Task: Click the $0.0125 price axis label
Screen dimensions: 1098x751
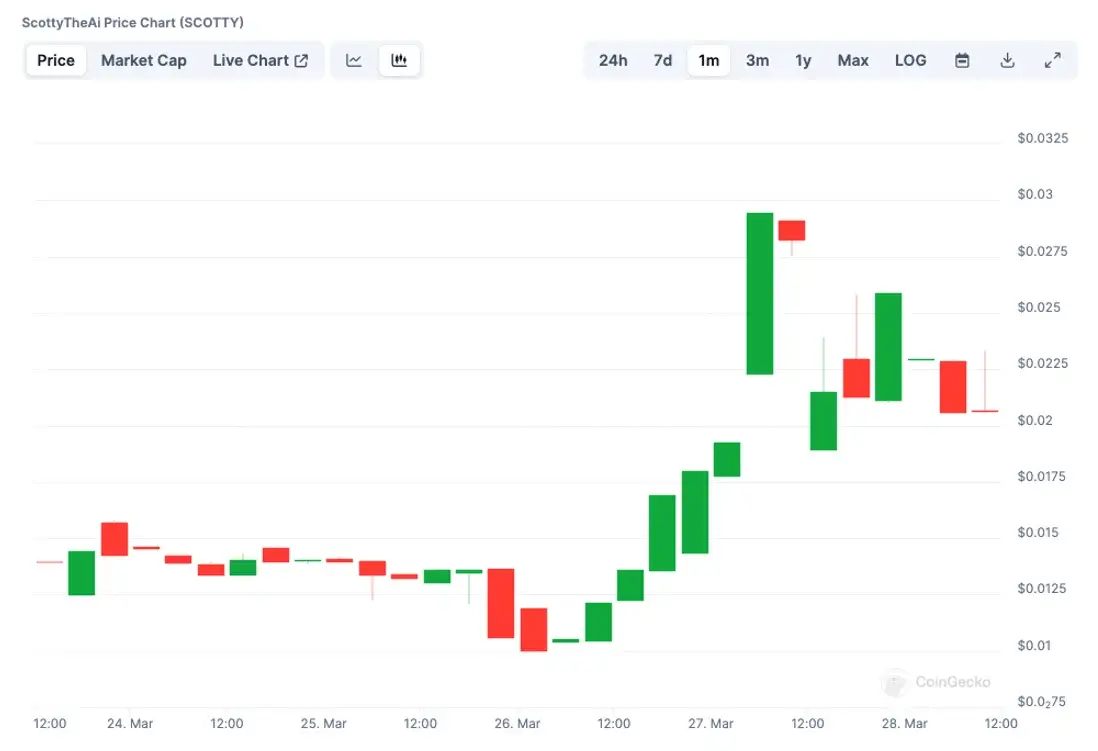Action: tap(1042, 588)
